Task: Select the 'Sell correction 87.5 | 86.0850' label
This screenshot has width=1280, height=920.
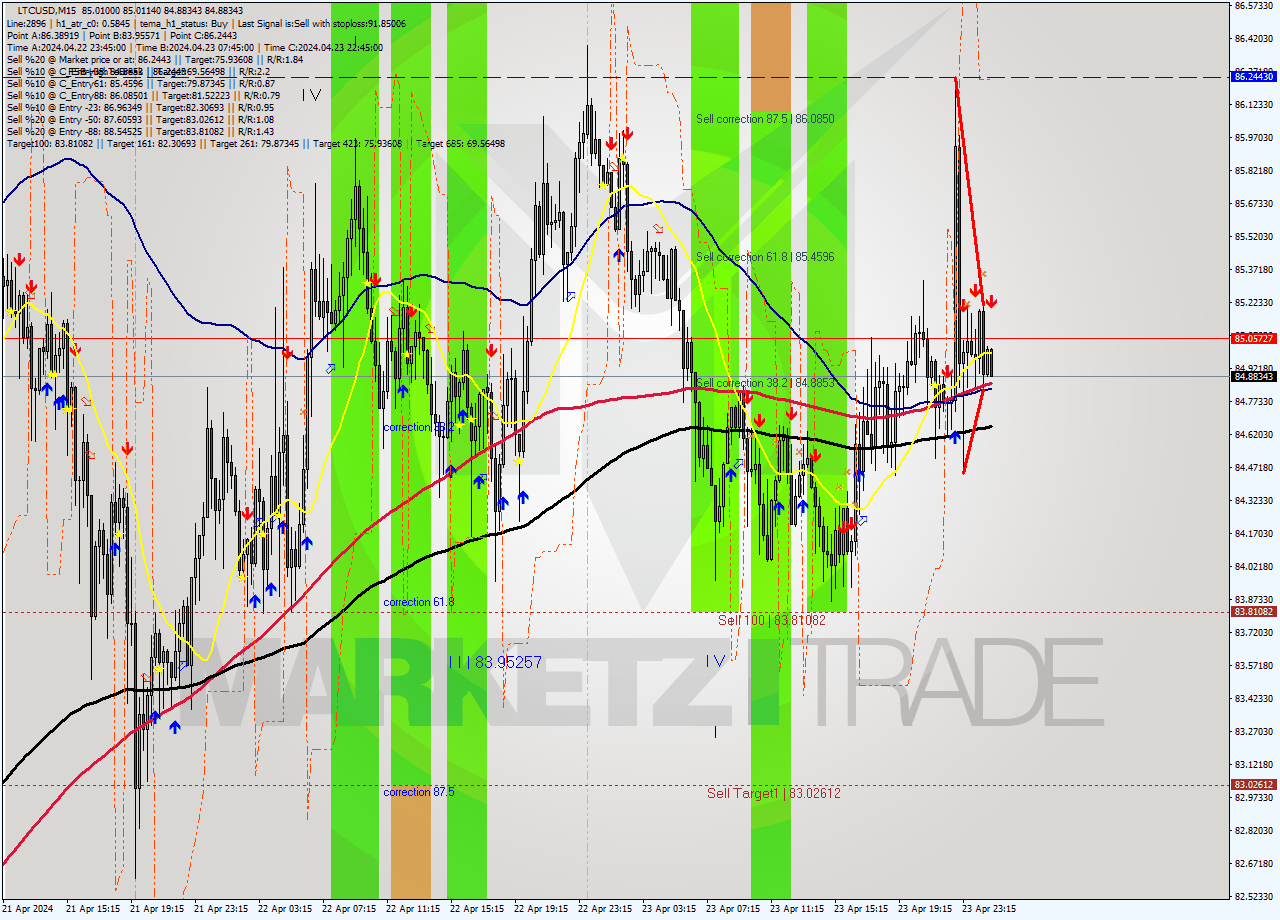Action: 765,119
